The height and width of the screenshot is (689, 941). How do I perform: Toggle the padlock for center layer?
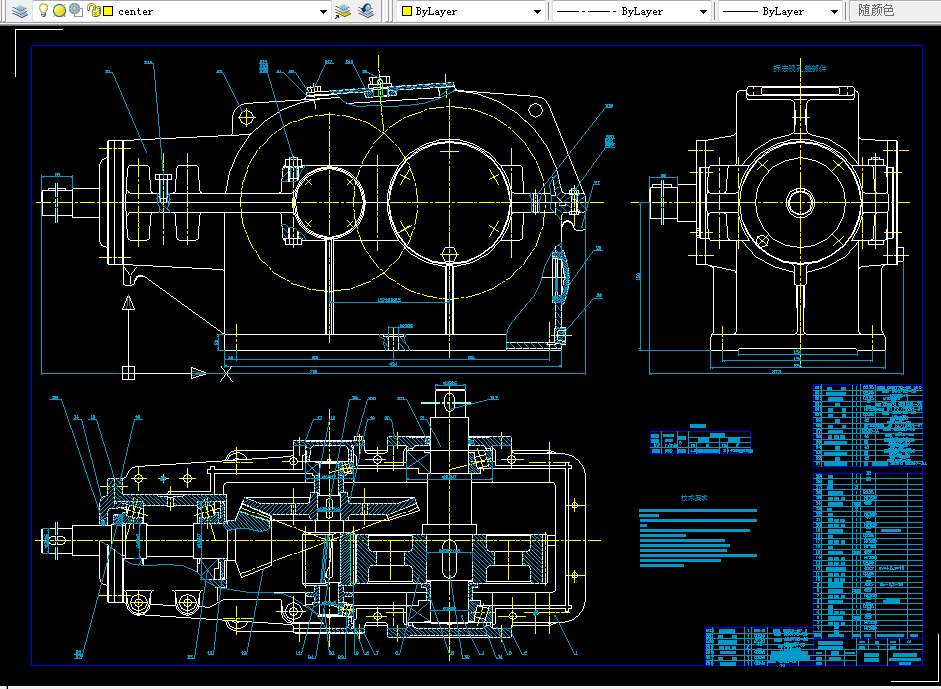[x=93, y=10]
